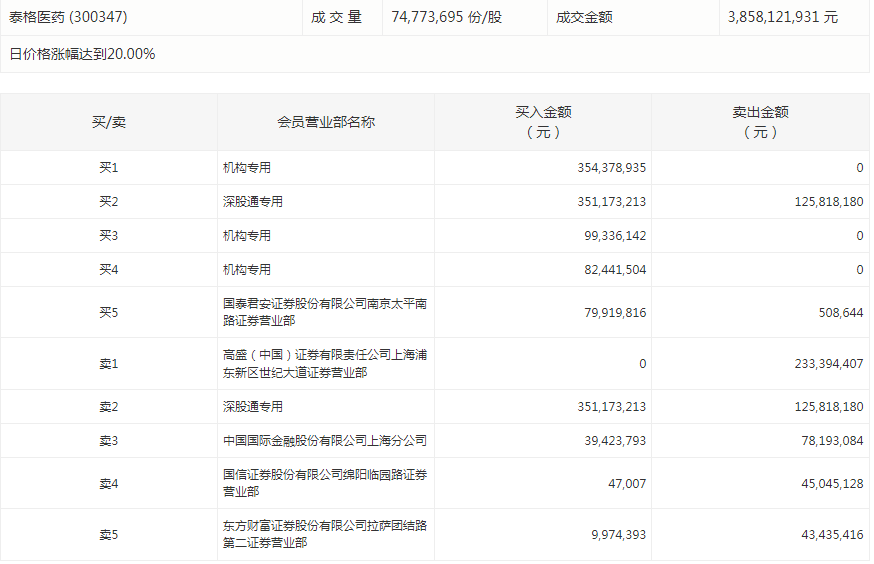
Task: Click the 成交金额 label cell
Action: click(x=587, y=17)
